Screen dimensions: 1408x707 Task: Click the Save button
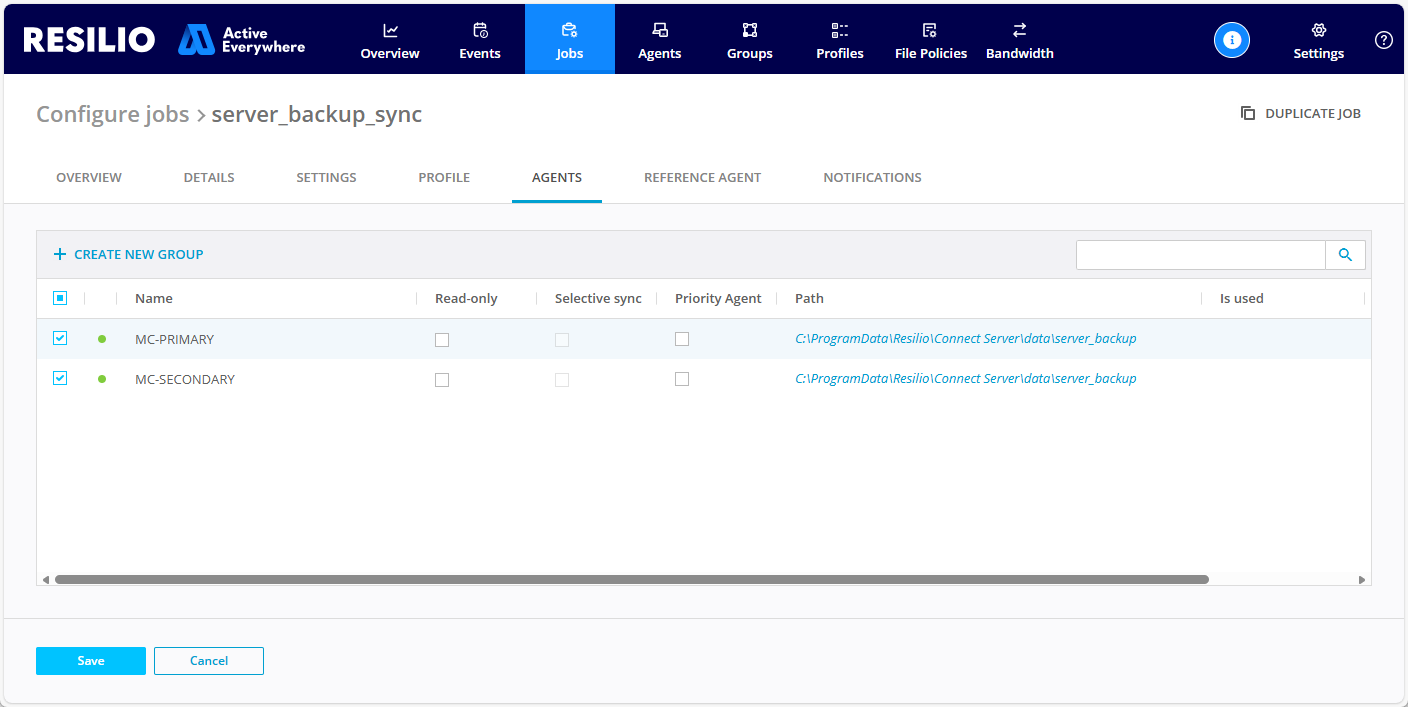[91, 661]
